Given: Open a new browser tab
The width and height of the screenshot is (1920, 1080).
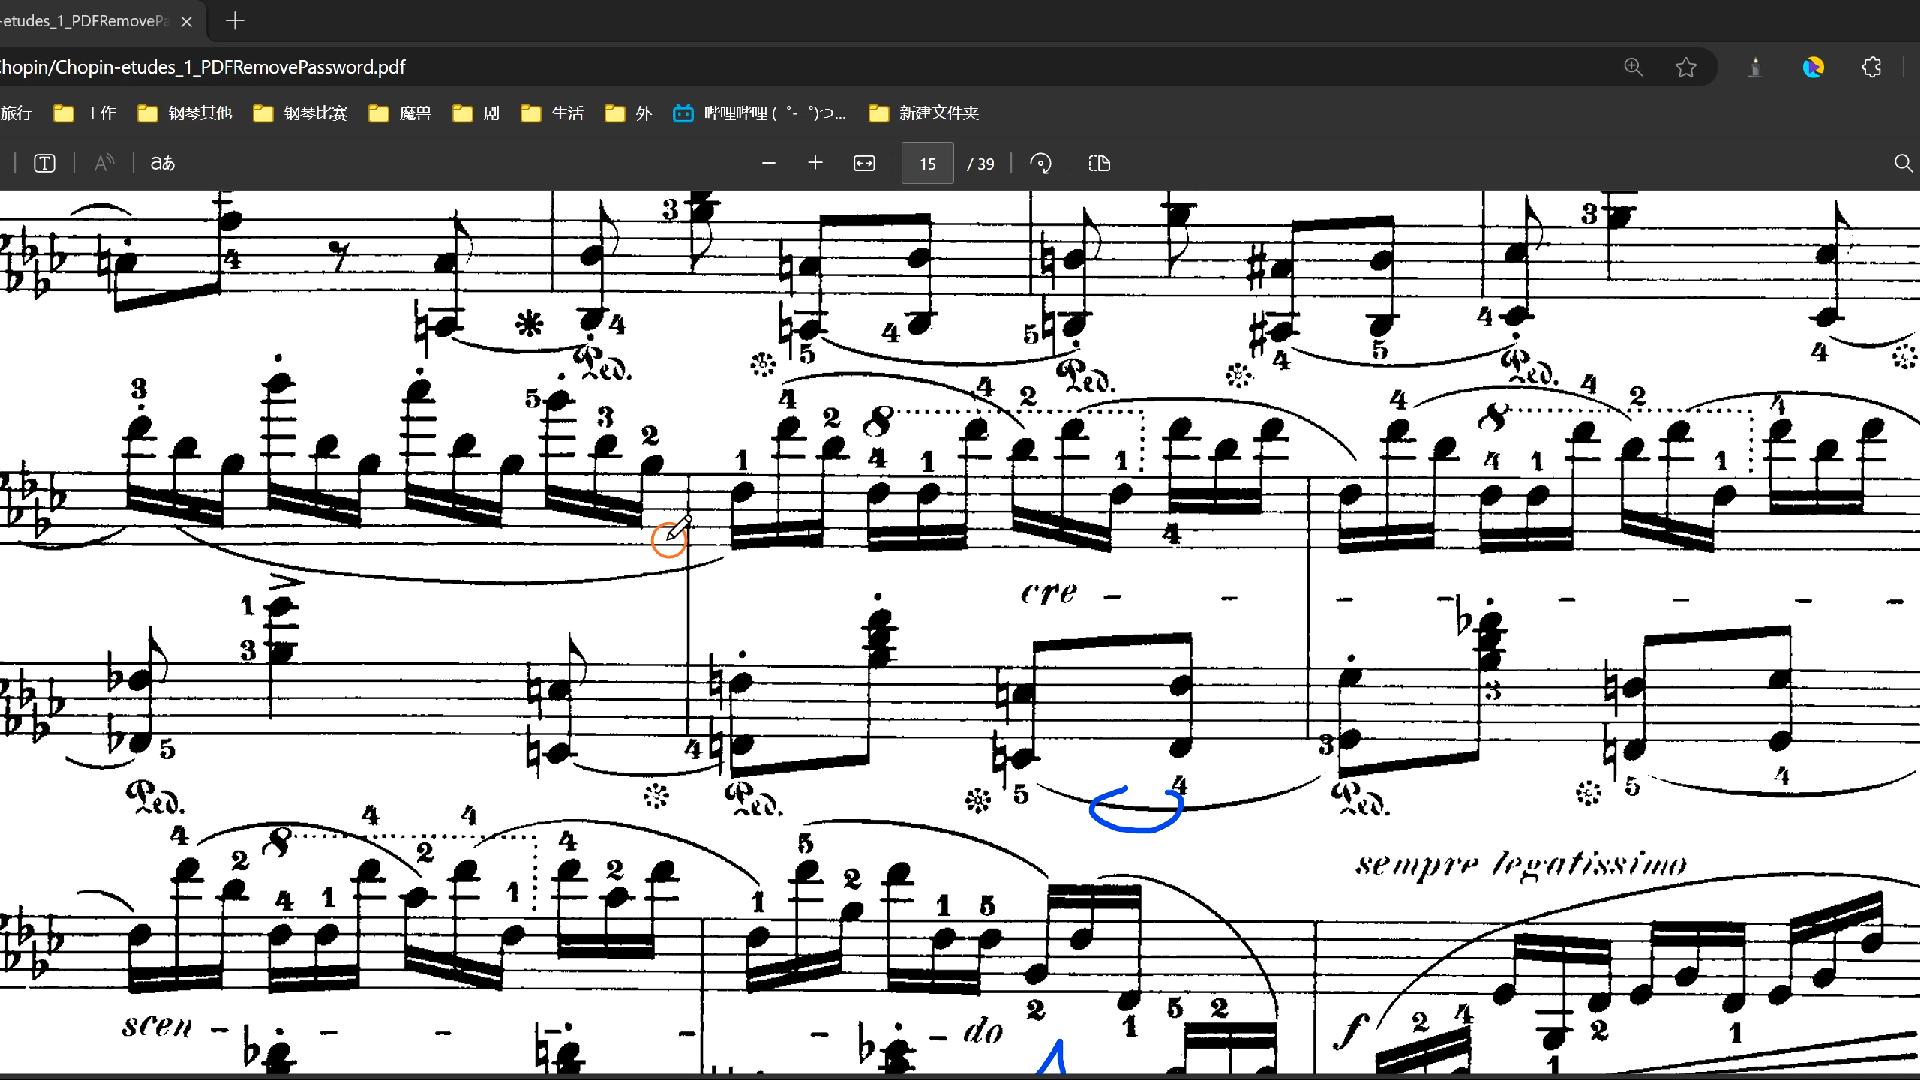Looking at the screenshot, I should pyautogui.click(x=235, y=20).
